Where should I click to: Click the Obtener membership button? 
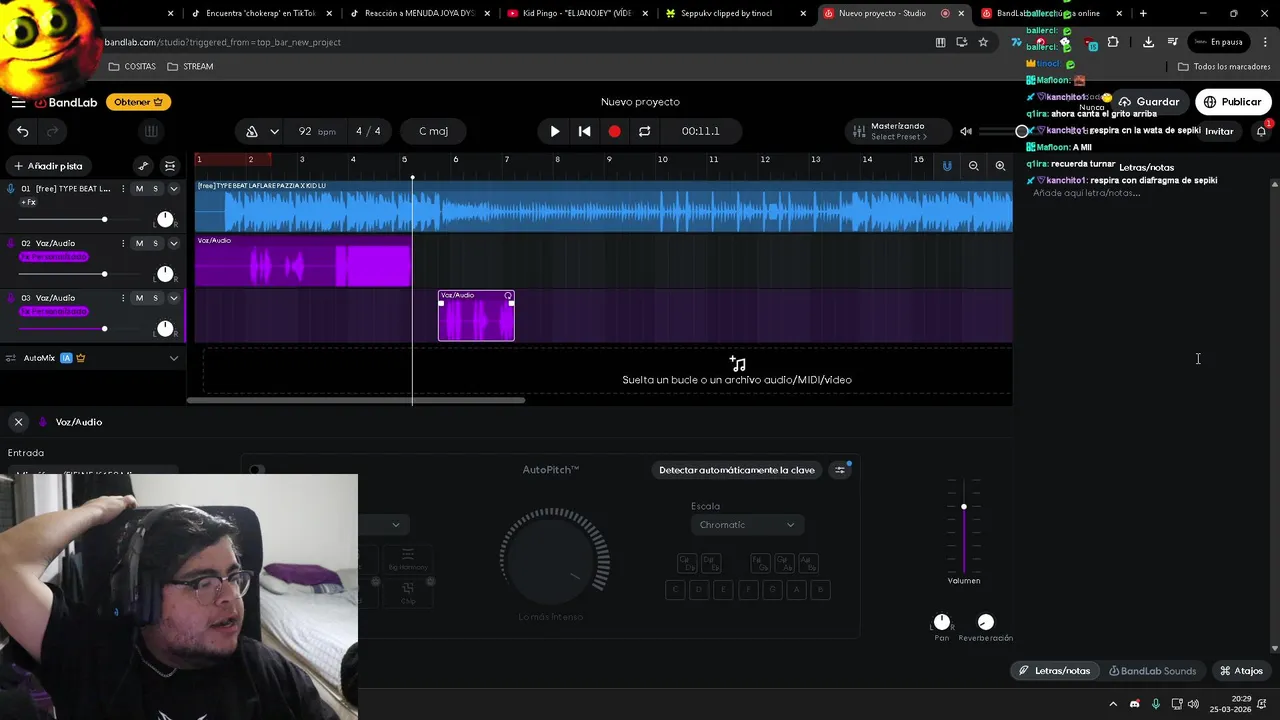coord(138,102)
